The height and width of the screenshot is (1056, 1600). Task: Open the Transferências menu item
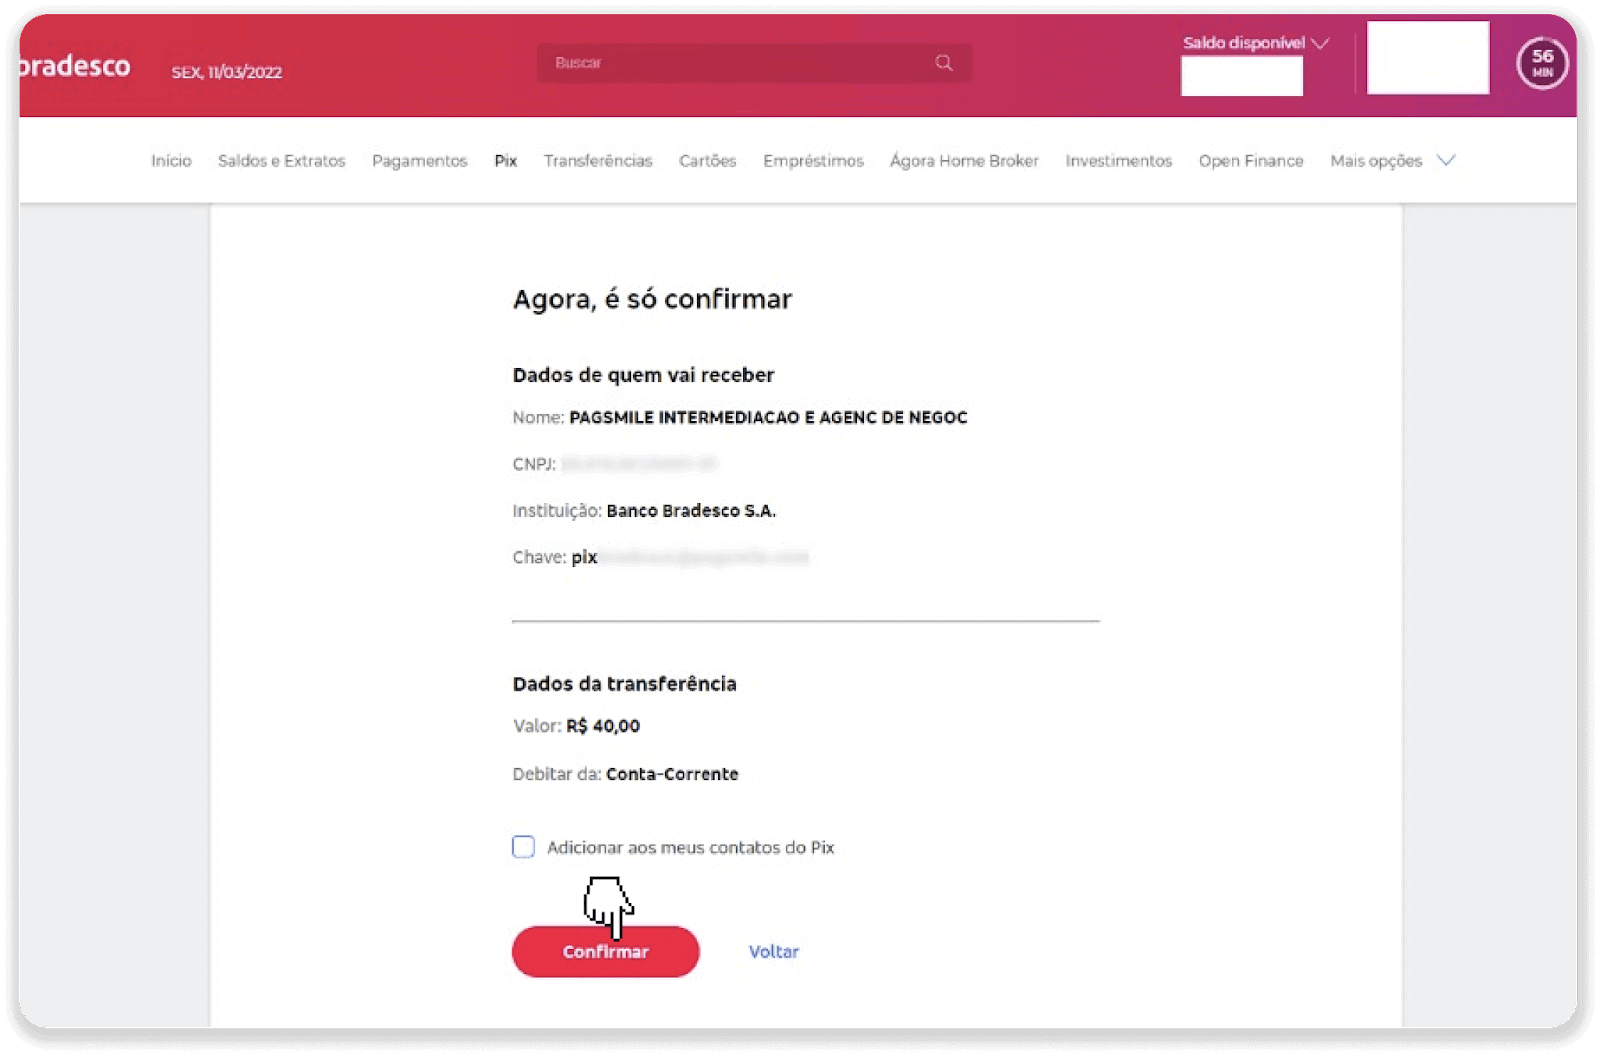597,160
